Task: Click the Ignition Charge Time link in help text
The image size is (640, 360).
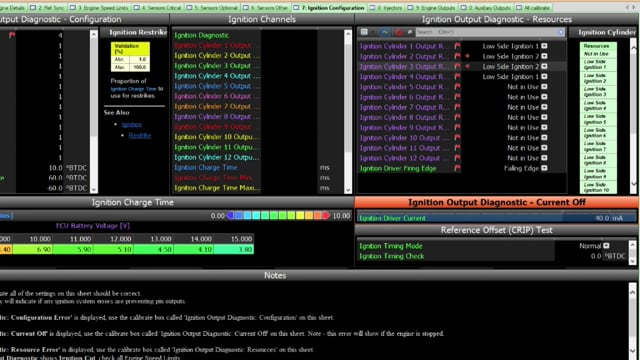Action: coord(133,89)
